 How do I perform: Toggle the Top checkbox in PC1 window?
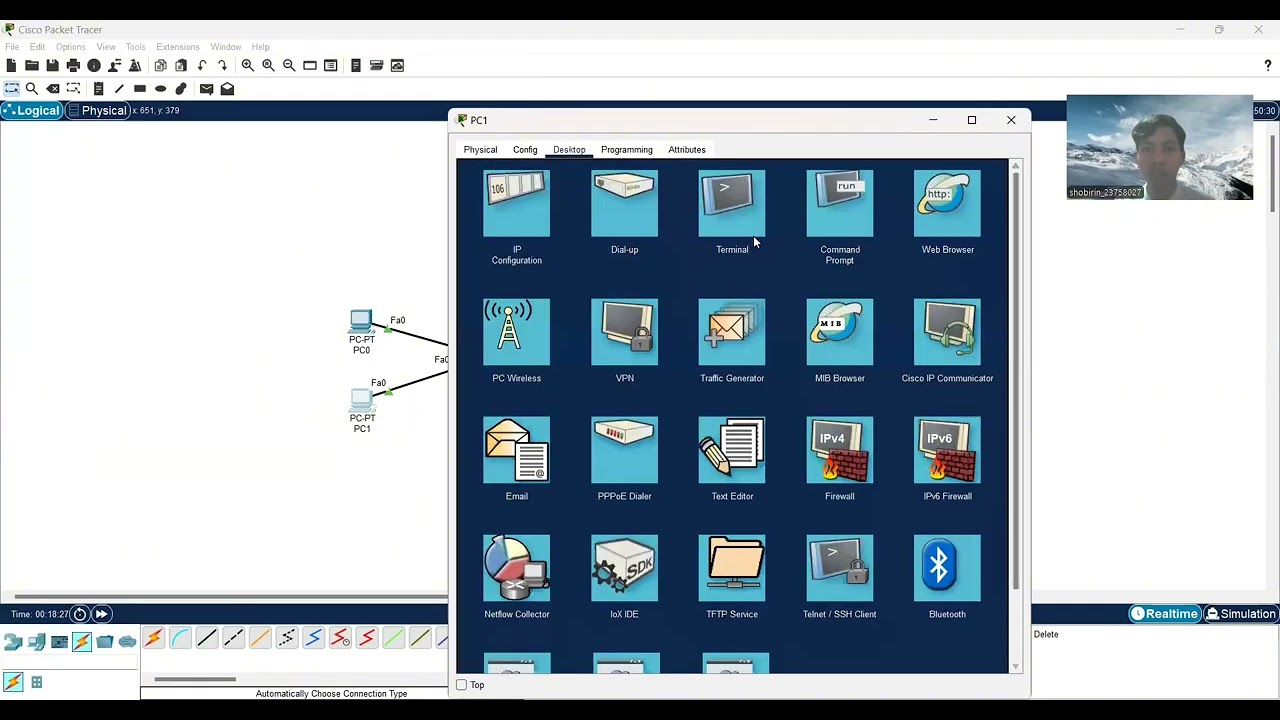point(462,685)
